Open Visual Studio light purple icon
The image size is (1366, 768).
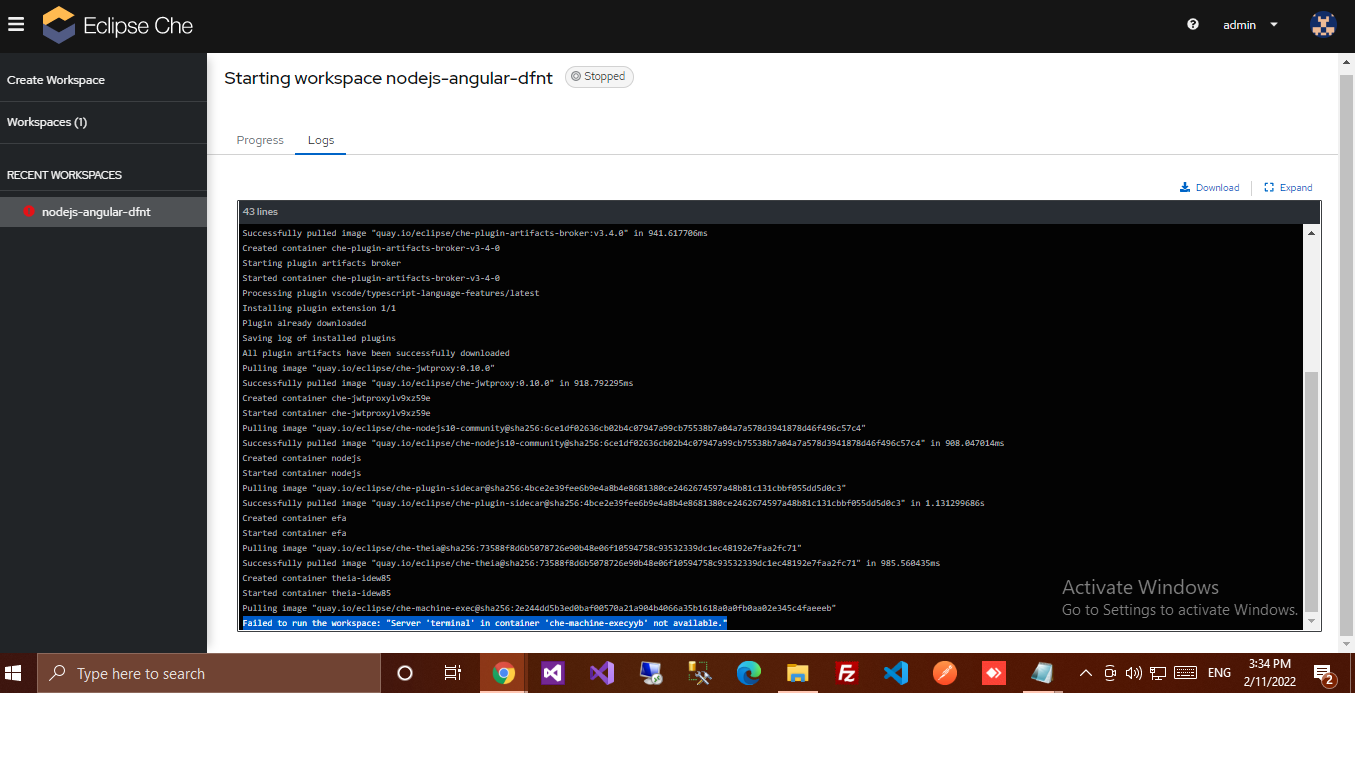coord(601,673)
